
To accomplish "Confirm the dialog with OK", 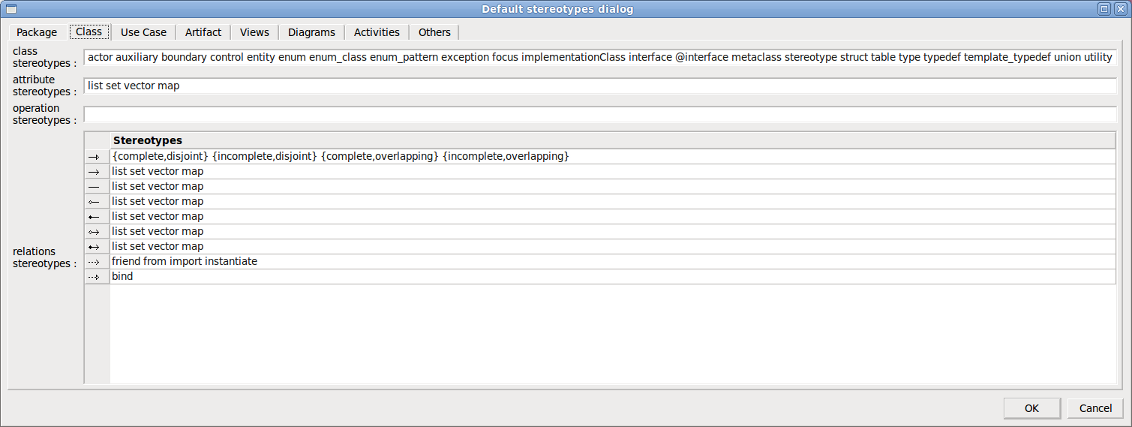I will 1031,408.
